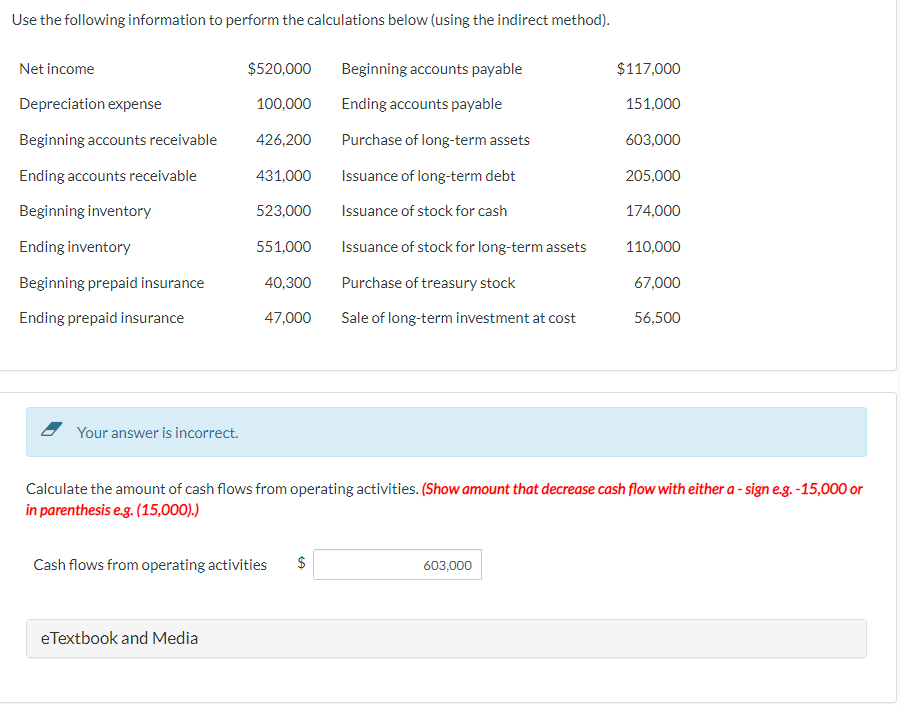
Task: Click the Cash flows from operating activities label
Action: pyautogui.click(x=150, y=564)
